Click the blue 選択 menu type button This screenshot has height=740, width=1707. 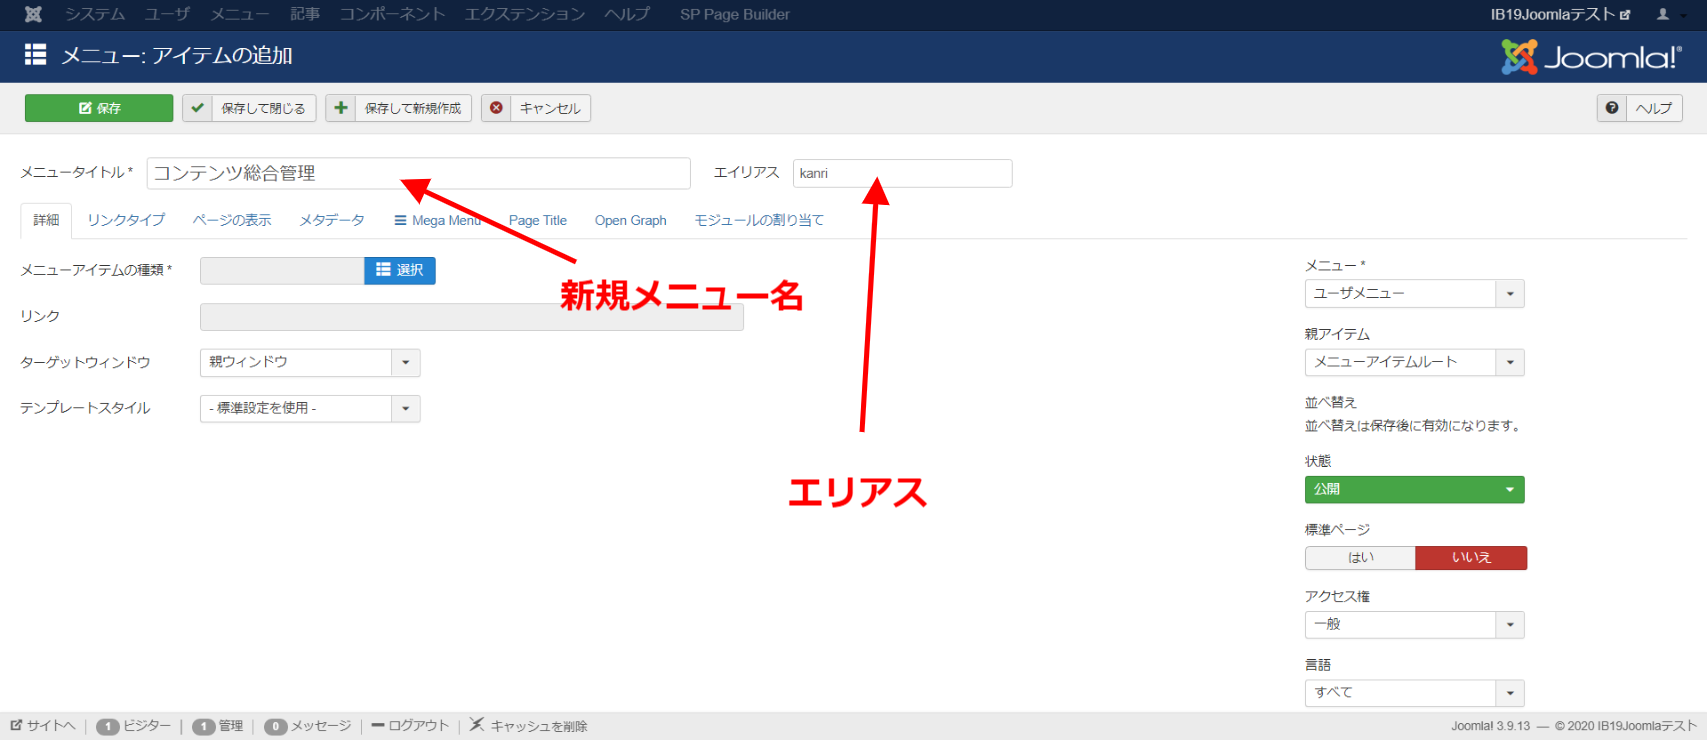point(400,270)
